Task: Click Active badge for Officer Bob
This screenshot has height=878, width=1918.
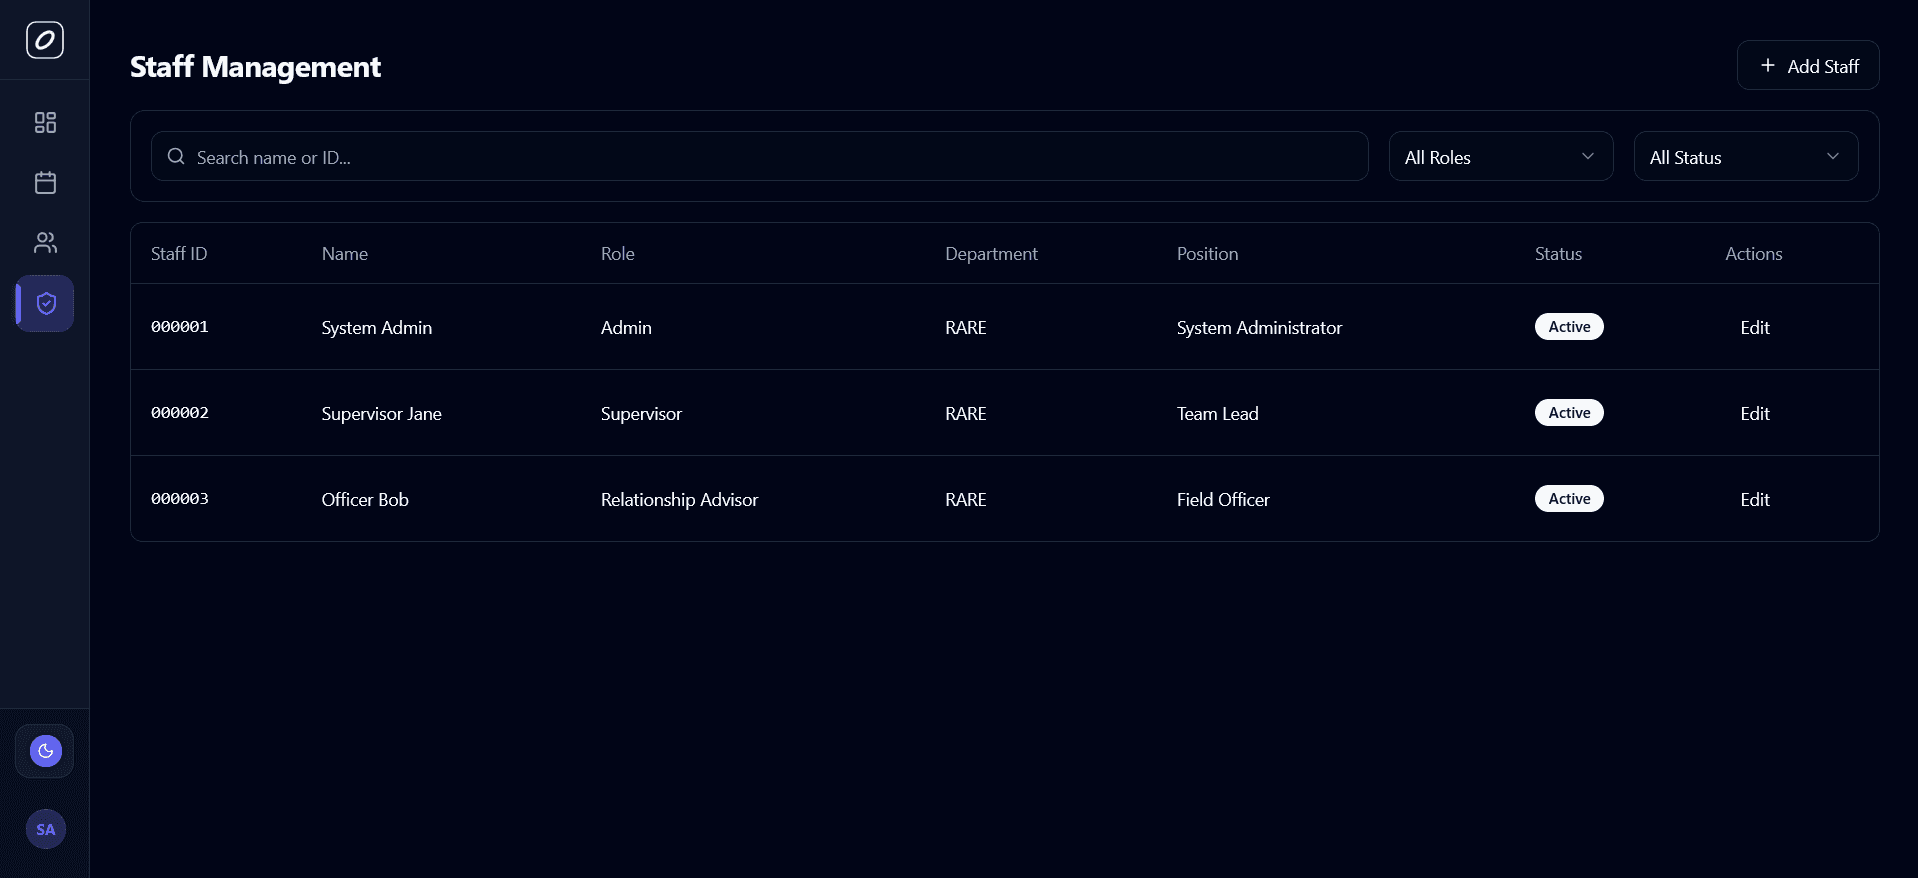Action: [1568, 499]
